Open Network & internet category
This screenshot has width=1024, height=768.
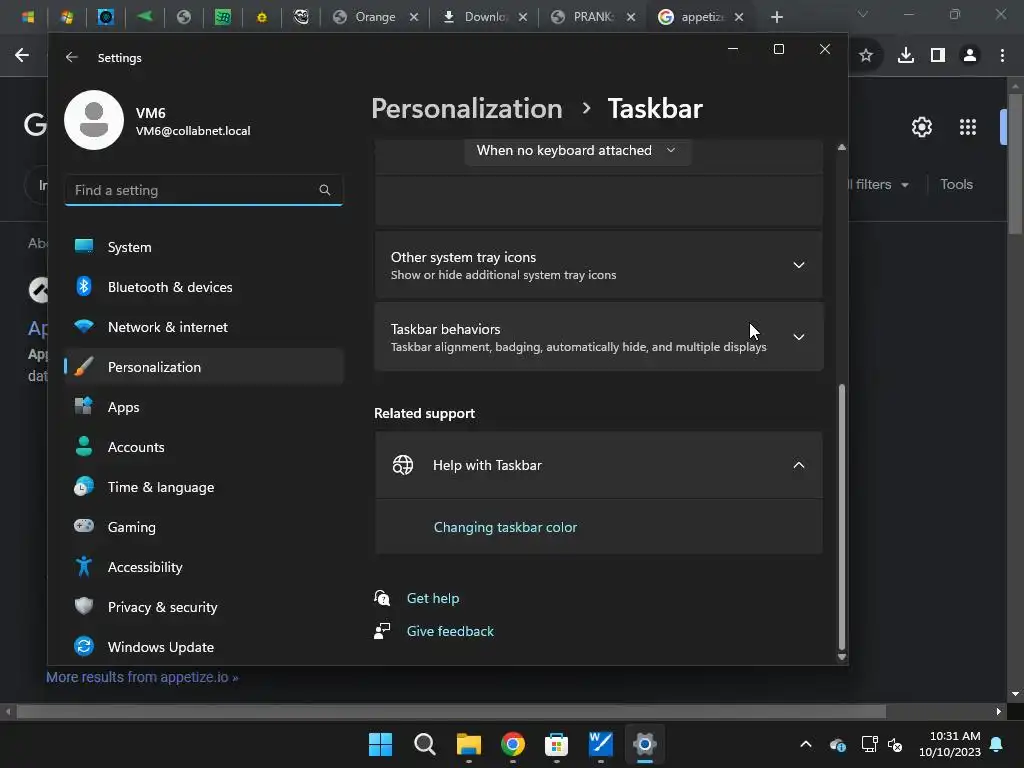pos(204,327)
